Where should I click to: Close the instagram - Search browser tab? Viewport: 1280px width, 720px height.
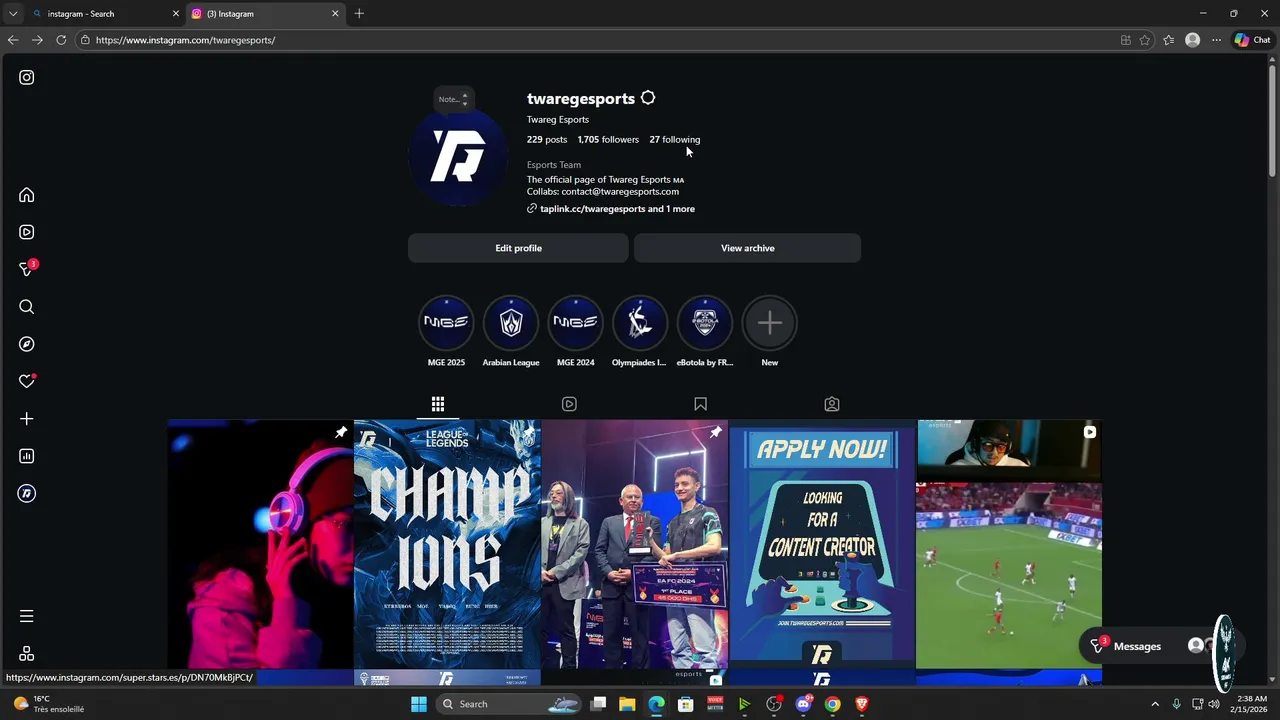(176, 14)
